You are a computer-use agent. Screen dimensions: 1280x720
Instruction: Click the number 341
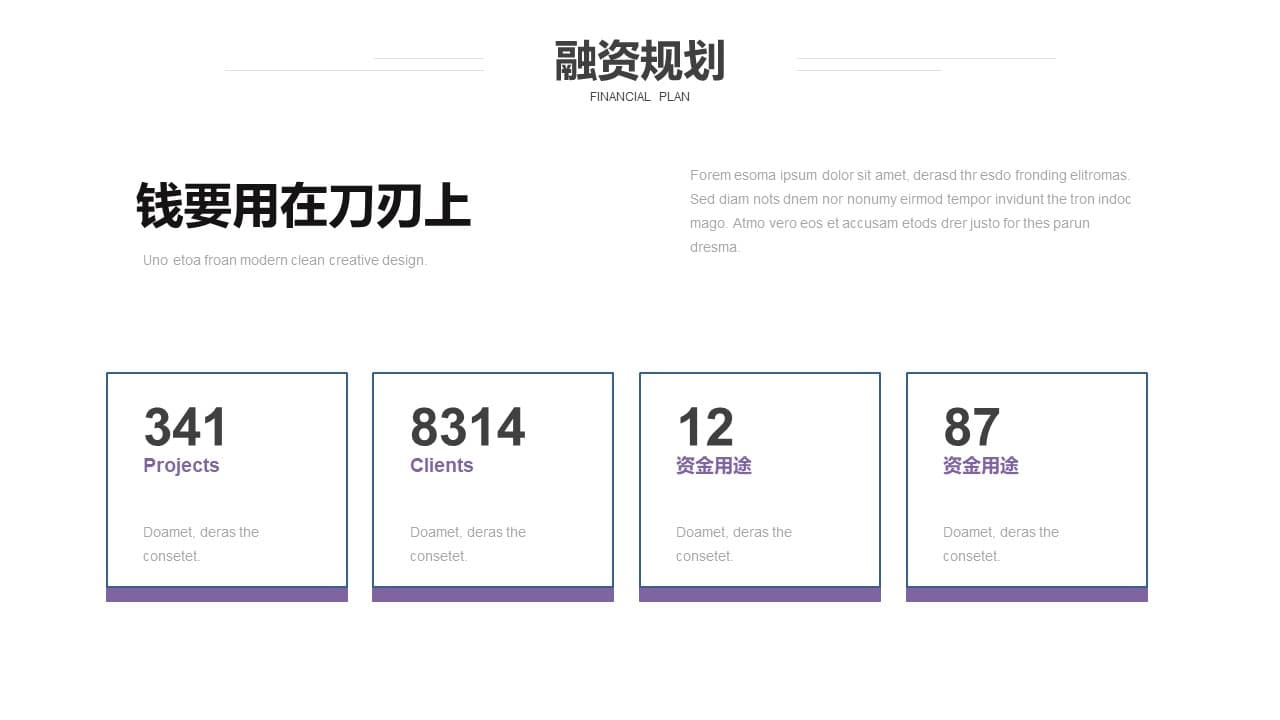(x=185, y=427)
